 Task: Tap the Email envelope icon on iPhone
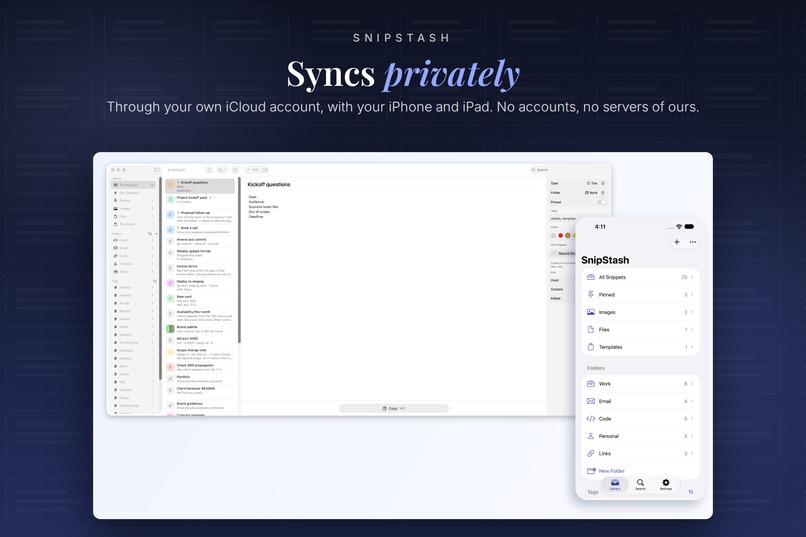click(x=591, y=401)
